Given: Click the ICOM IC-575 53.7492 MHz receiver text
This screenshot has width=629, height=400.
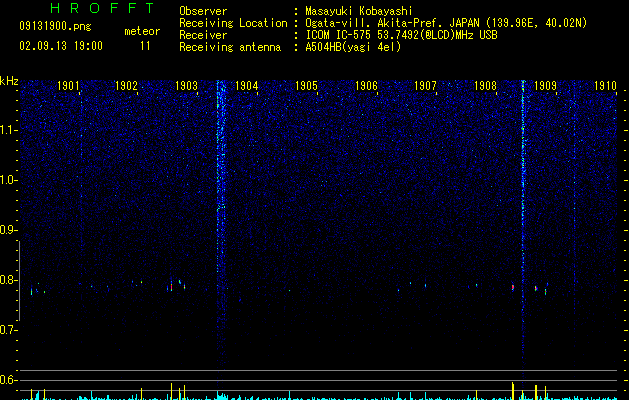Looking at the screenshot, I should click(401, 35).
